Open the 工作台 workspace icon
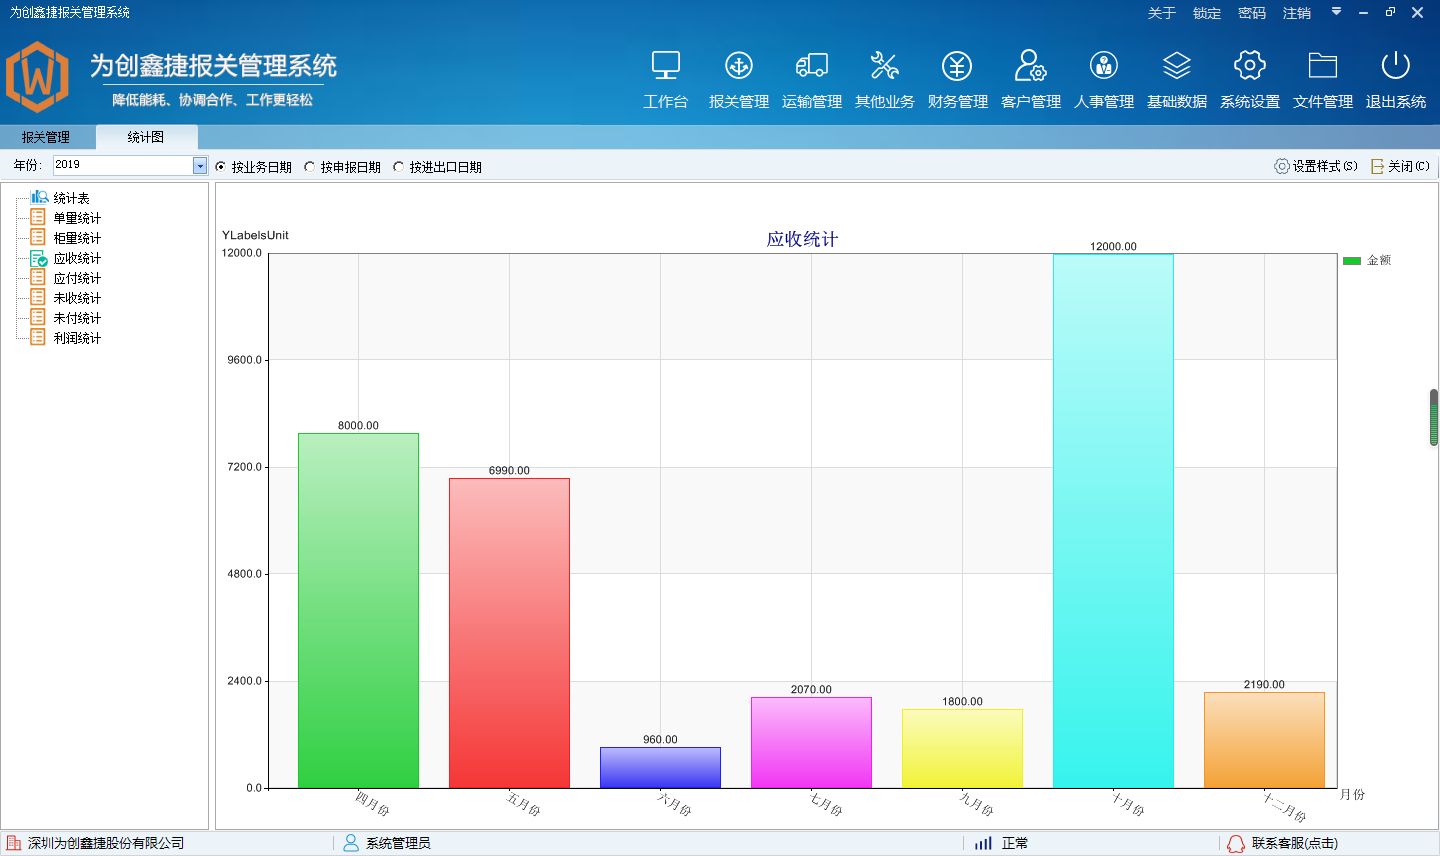Screen dimensions: 1440x856 pyautogui.click(x=666, y=78)
